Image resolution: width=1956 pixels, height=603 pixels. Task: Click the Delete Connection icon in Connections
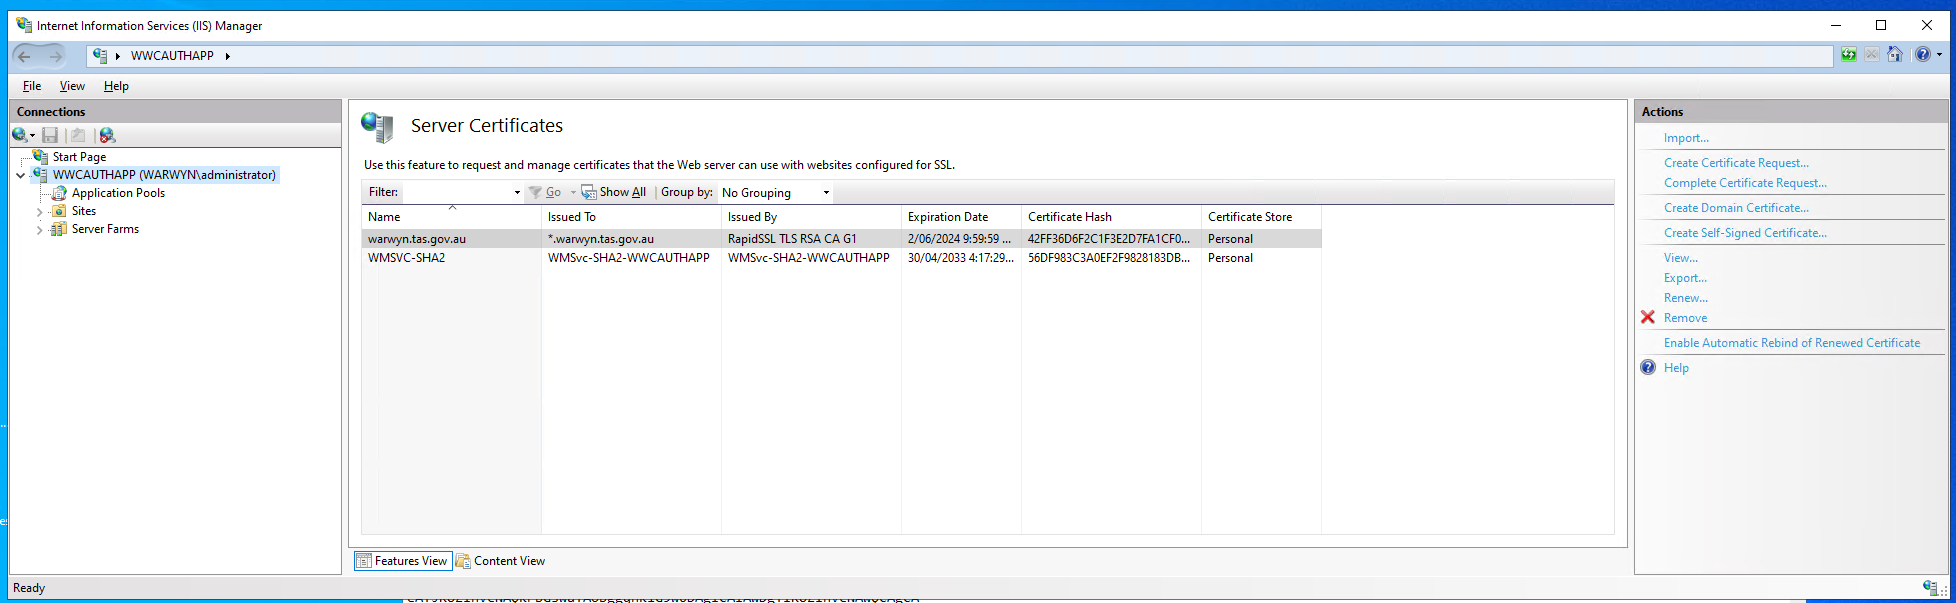tap(107, 135)
